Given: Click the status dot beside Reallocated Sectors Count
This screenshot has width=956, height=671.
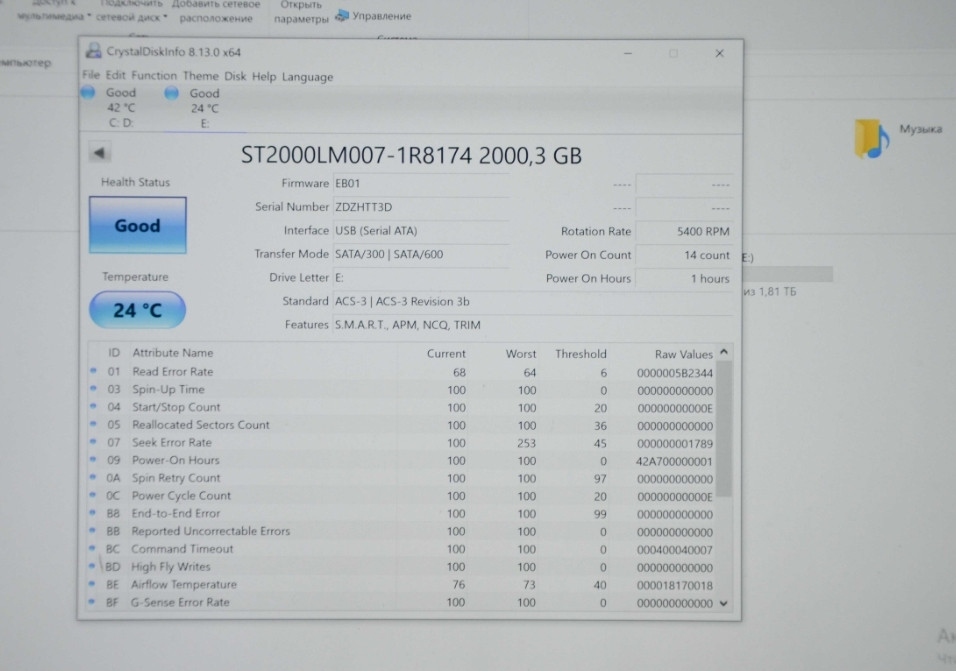Looking at the screenshot, I should (93, 425).
